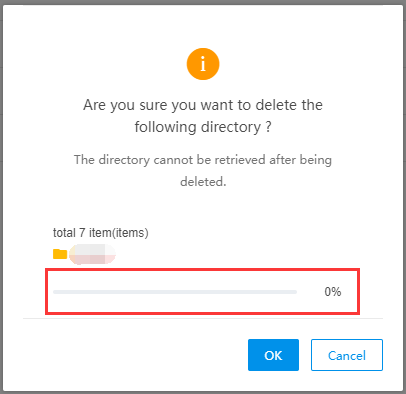
Task: Confirm directory deletion with OK
Action: (x=273, y=355)
